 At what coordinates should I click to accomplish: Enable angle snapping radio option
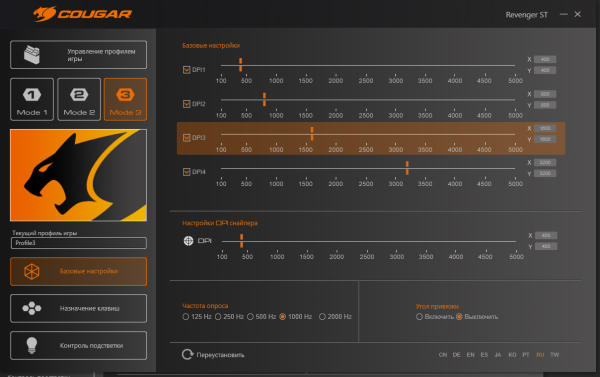point(419,317)
